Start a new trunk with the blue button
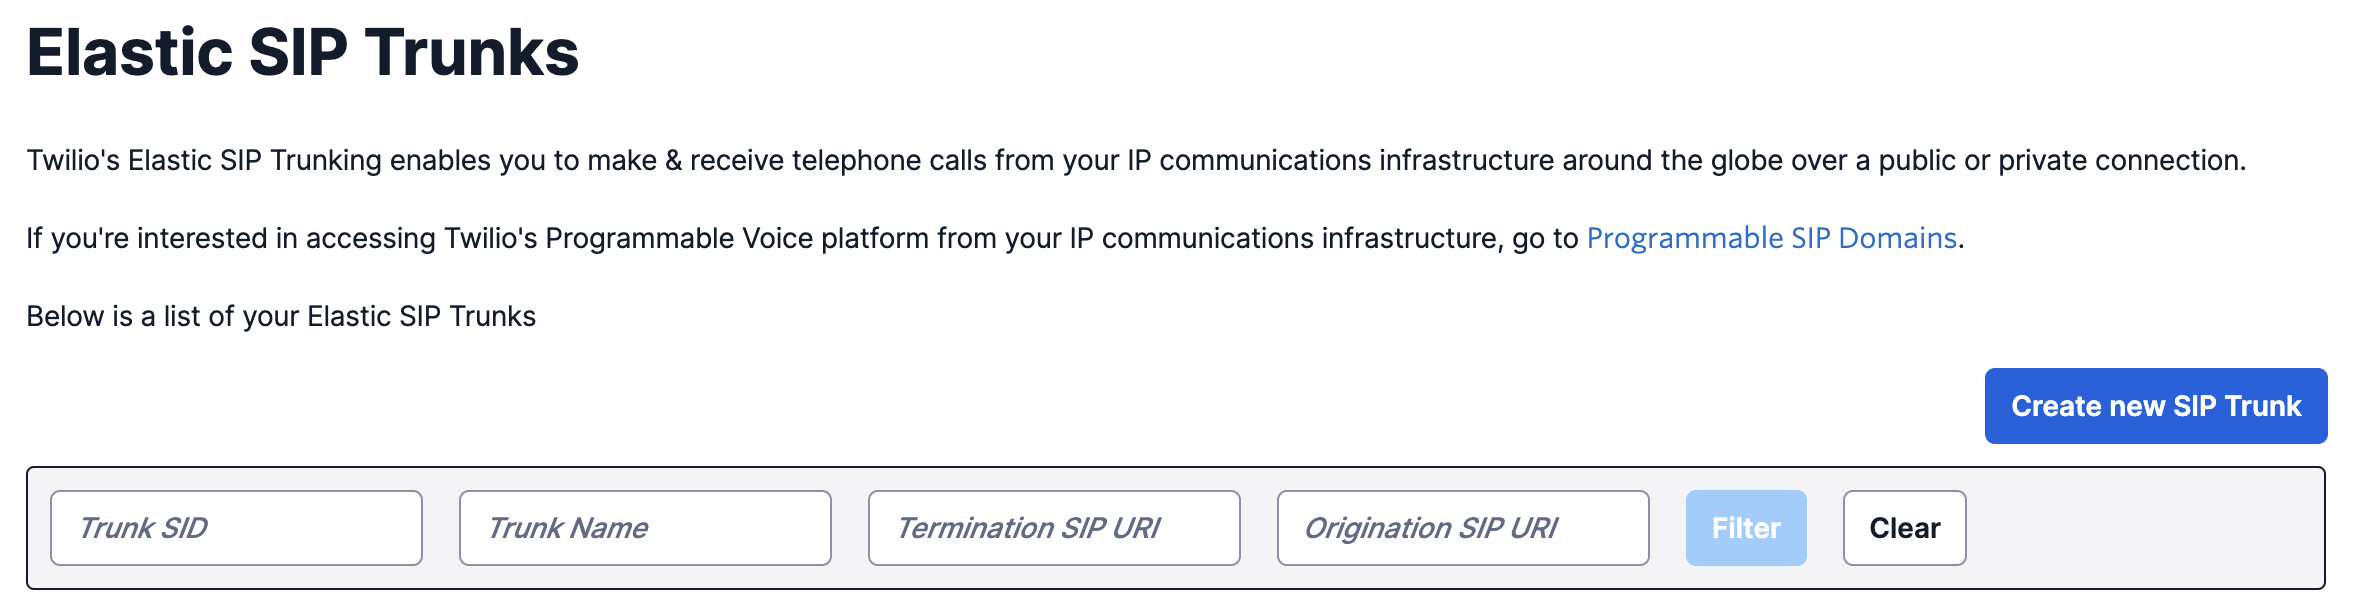This screenshot has height=608, width=2370. (x=2155, y=406)
